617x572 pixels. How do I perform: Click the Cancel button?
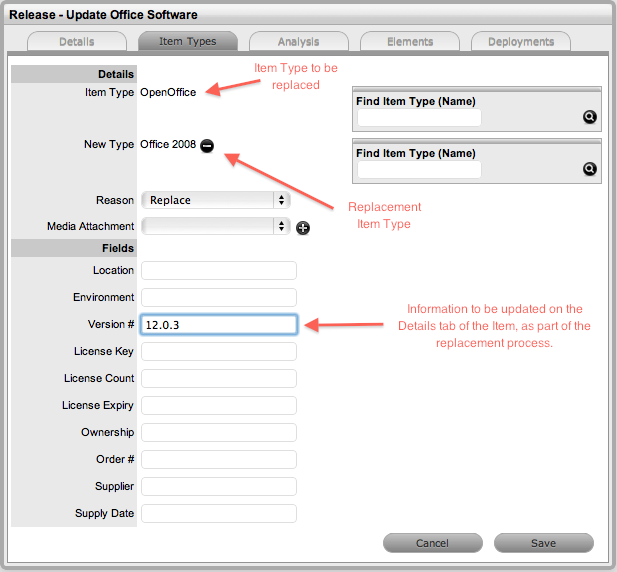click(x=432, y=543)
